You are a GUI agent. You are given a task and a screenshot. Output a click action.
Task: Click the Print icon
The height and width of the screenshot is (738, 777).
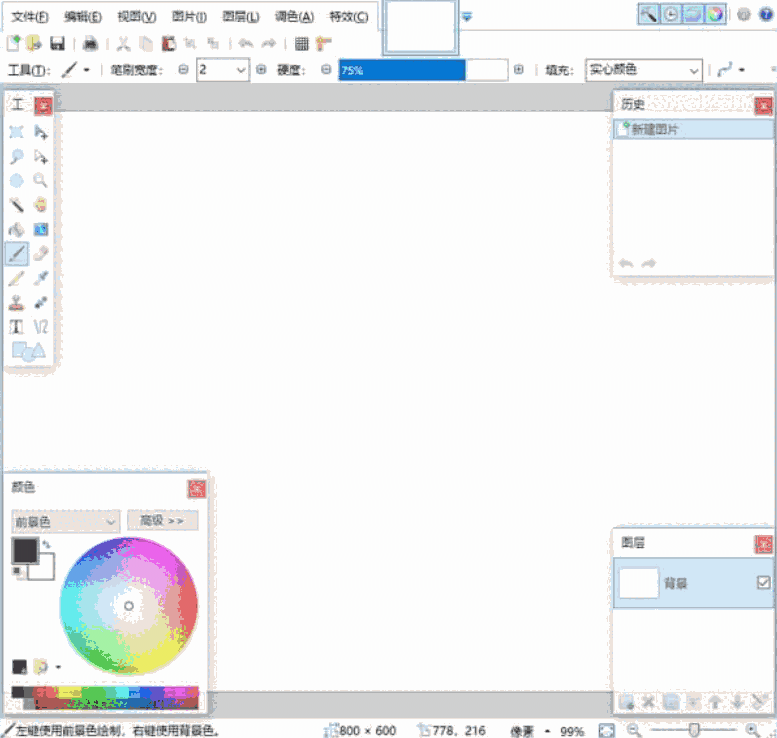tap(90, 44)
